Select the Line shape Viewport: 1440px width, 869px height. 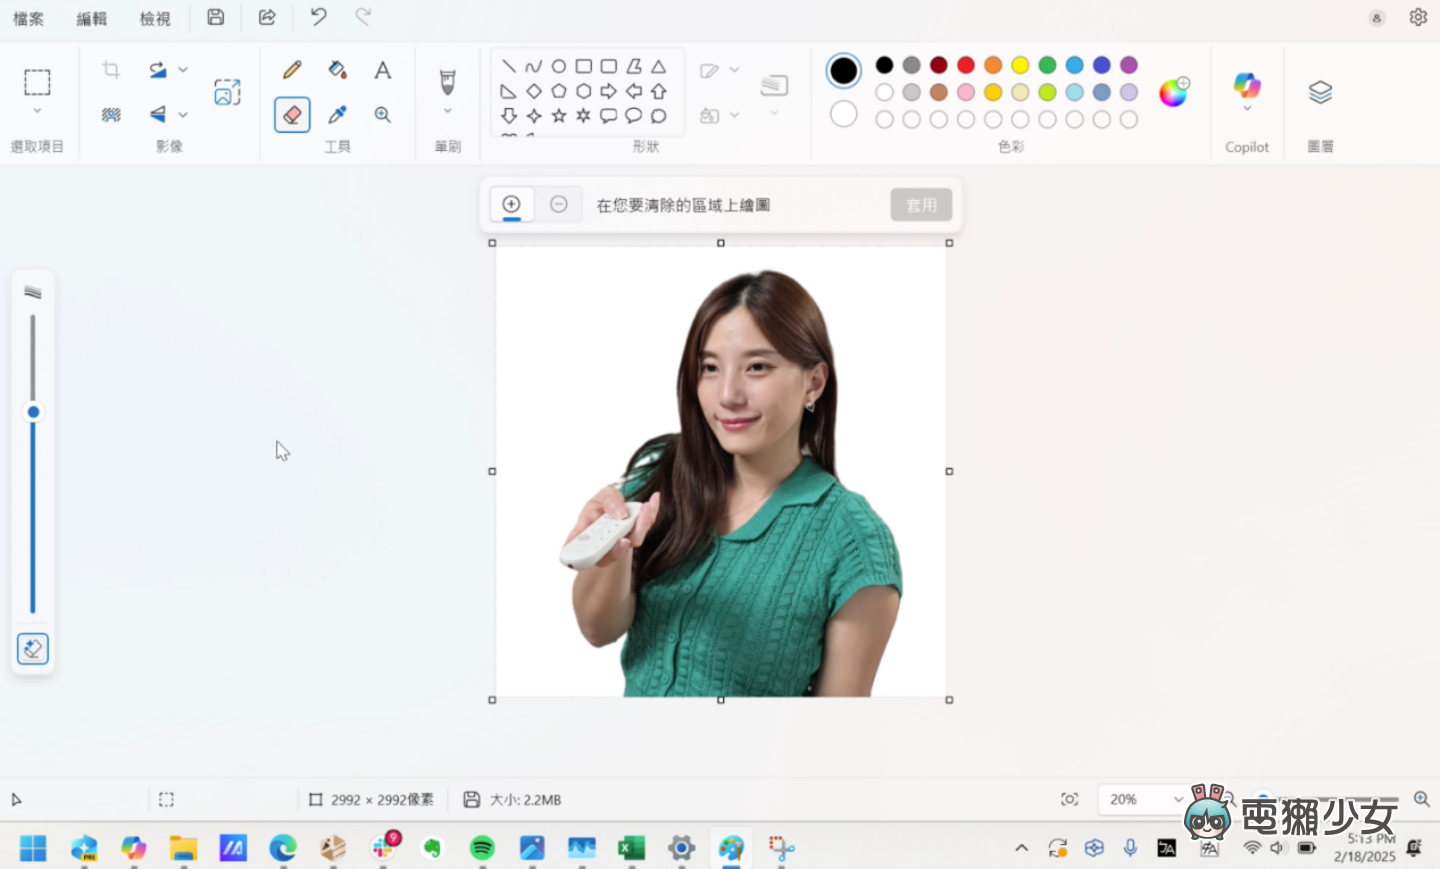pos(509,66)
